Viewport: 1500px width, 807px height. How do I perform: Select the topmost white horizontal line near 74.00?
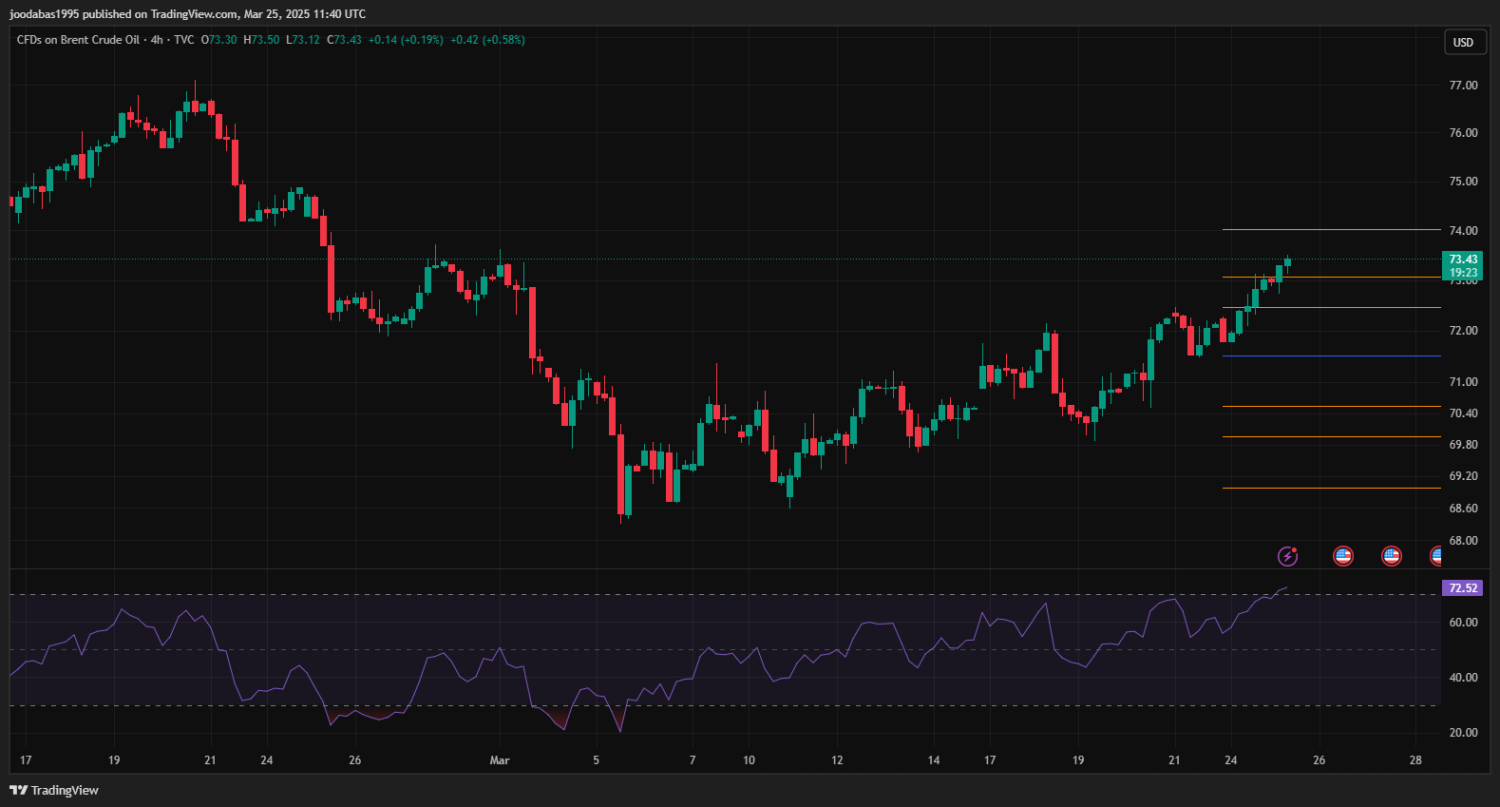pyautogui.click(x=1330, y=230)
